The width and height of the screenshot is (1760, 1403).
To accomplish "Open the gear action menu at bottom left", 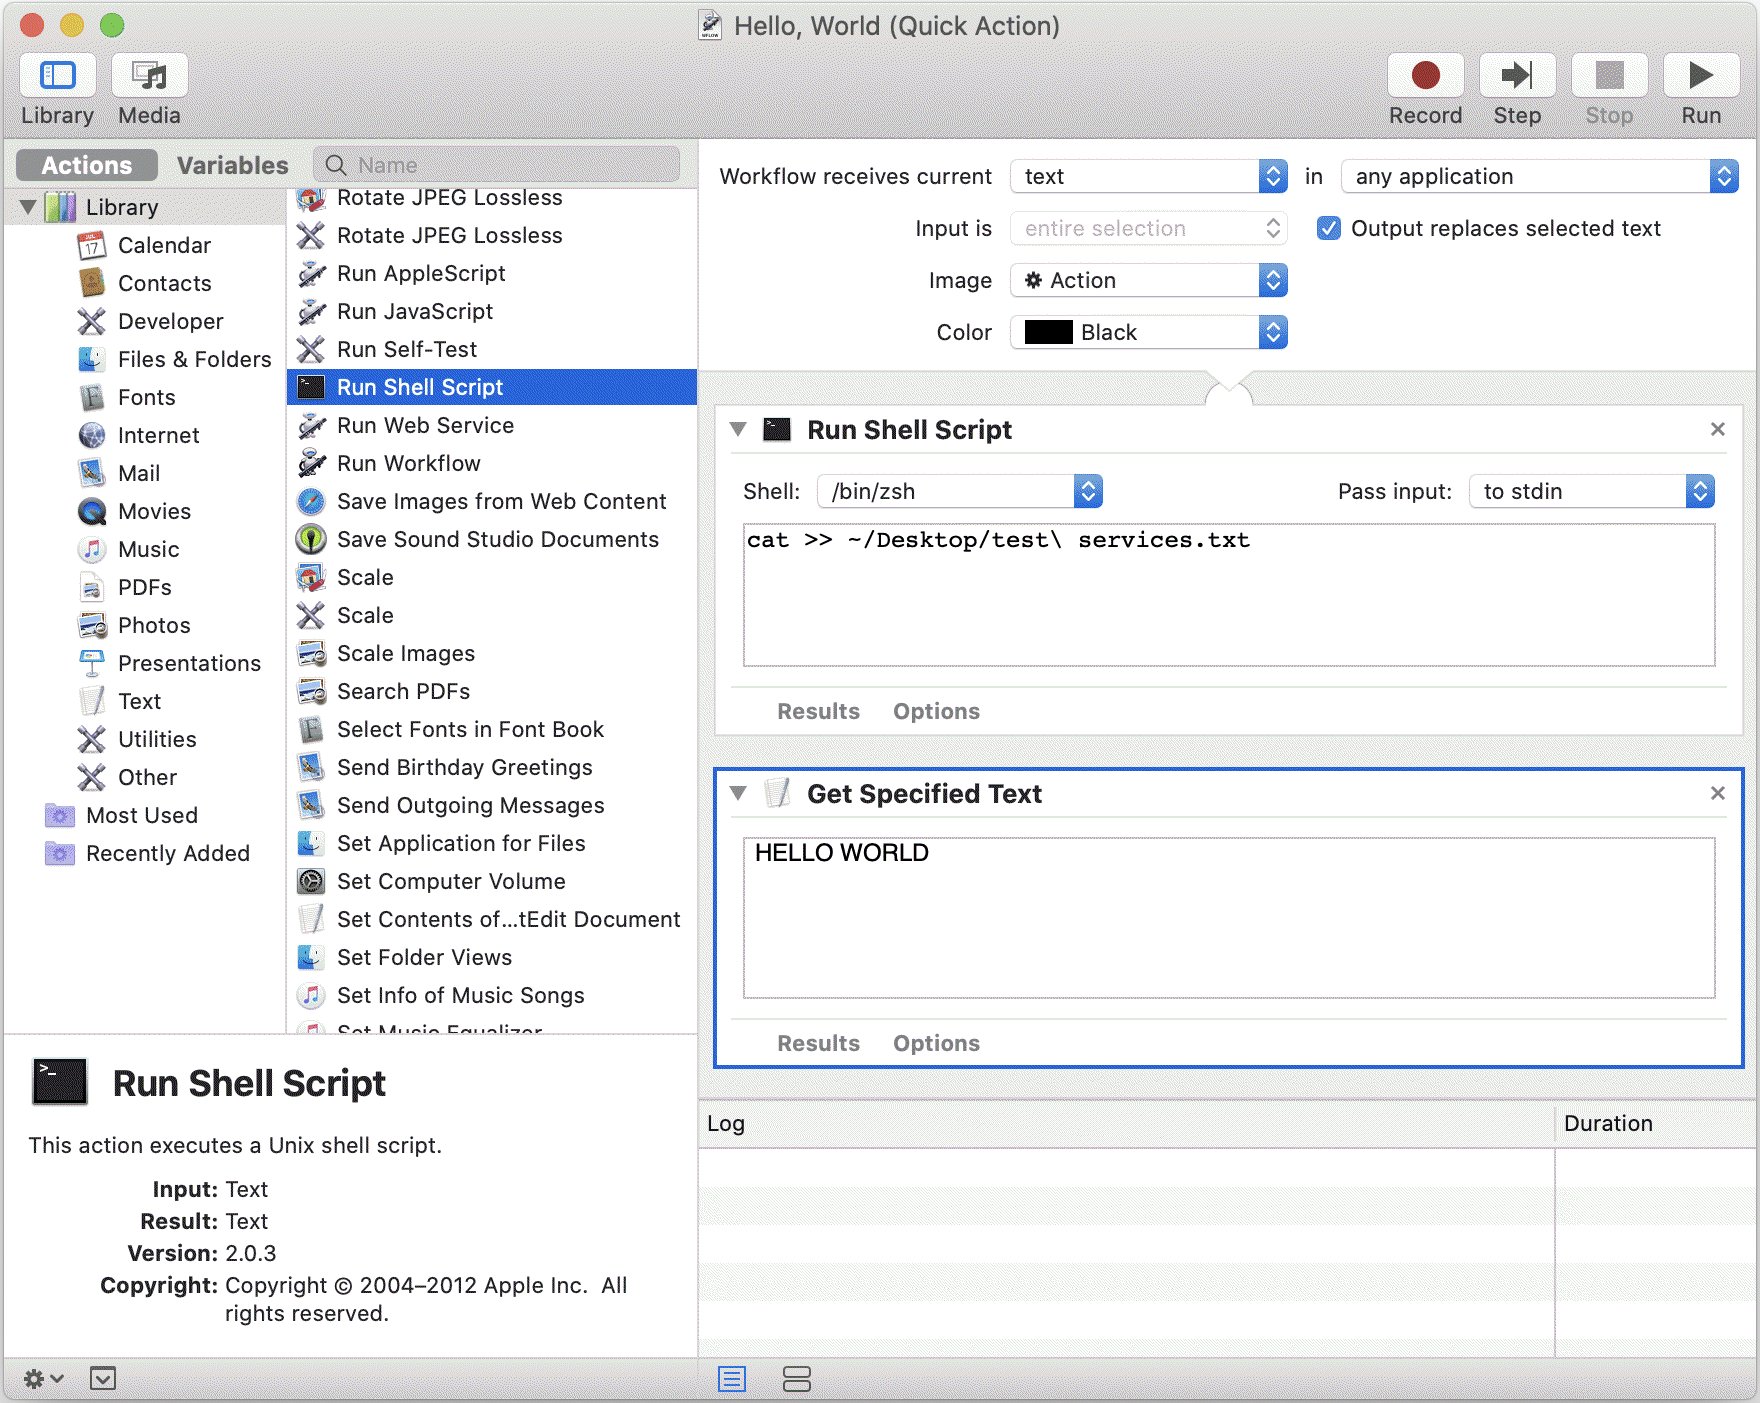I will click(42, 1379).
